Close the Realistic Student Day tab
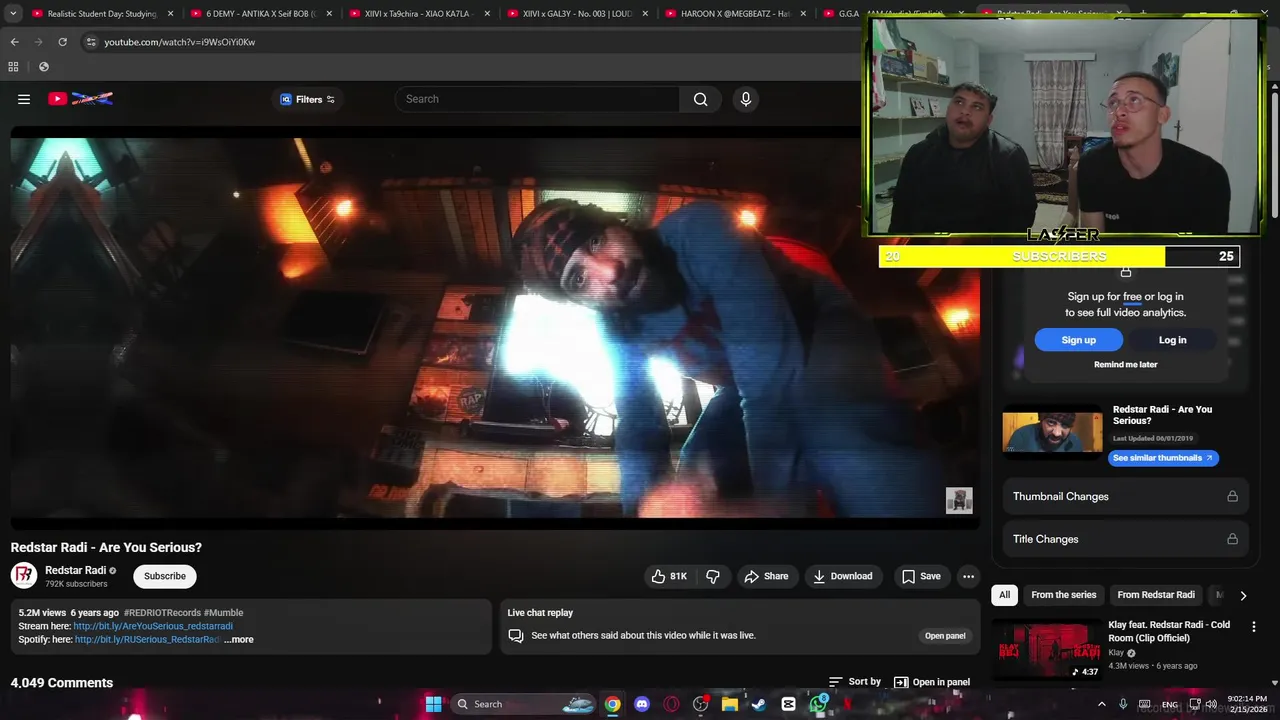The width and height of the screenshot is (1280, 720). tap(170, 14)
